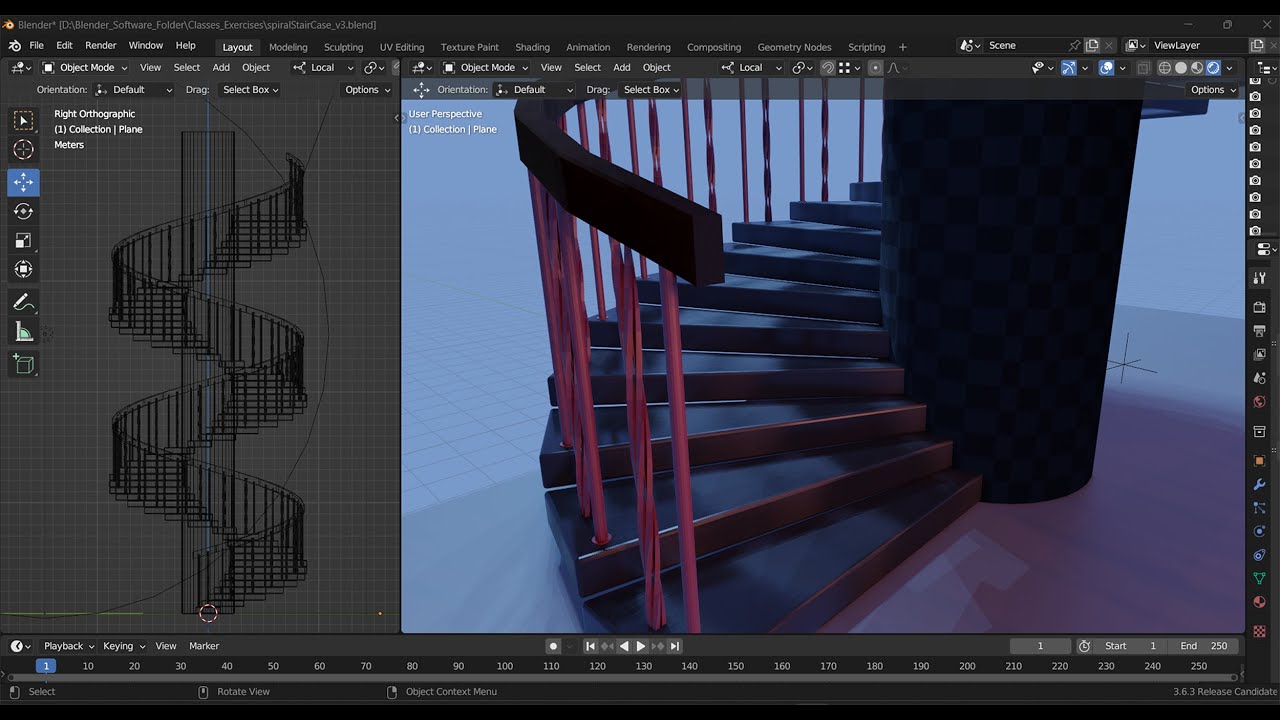Switch to the Modeling workspace tab
This screenshot has width=1280, height=720.
click(x=288, y=47)
